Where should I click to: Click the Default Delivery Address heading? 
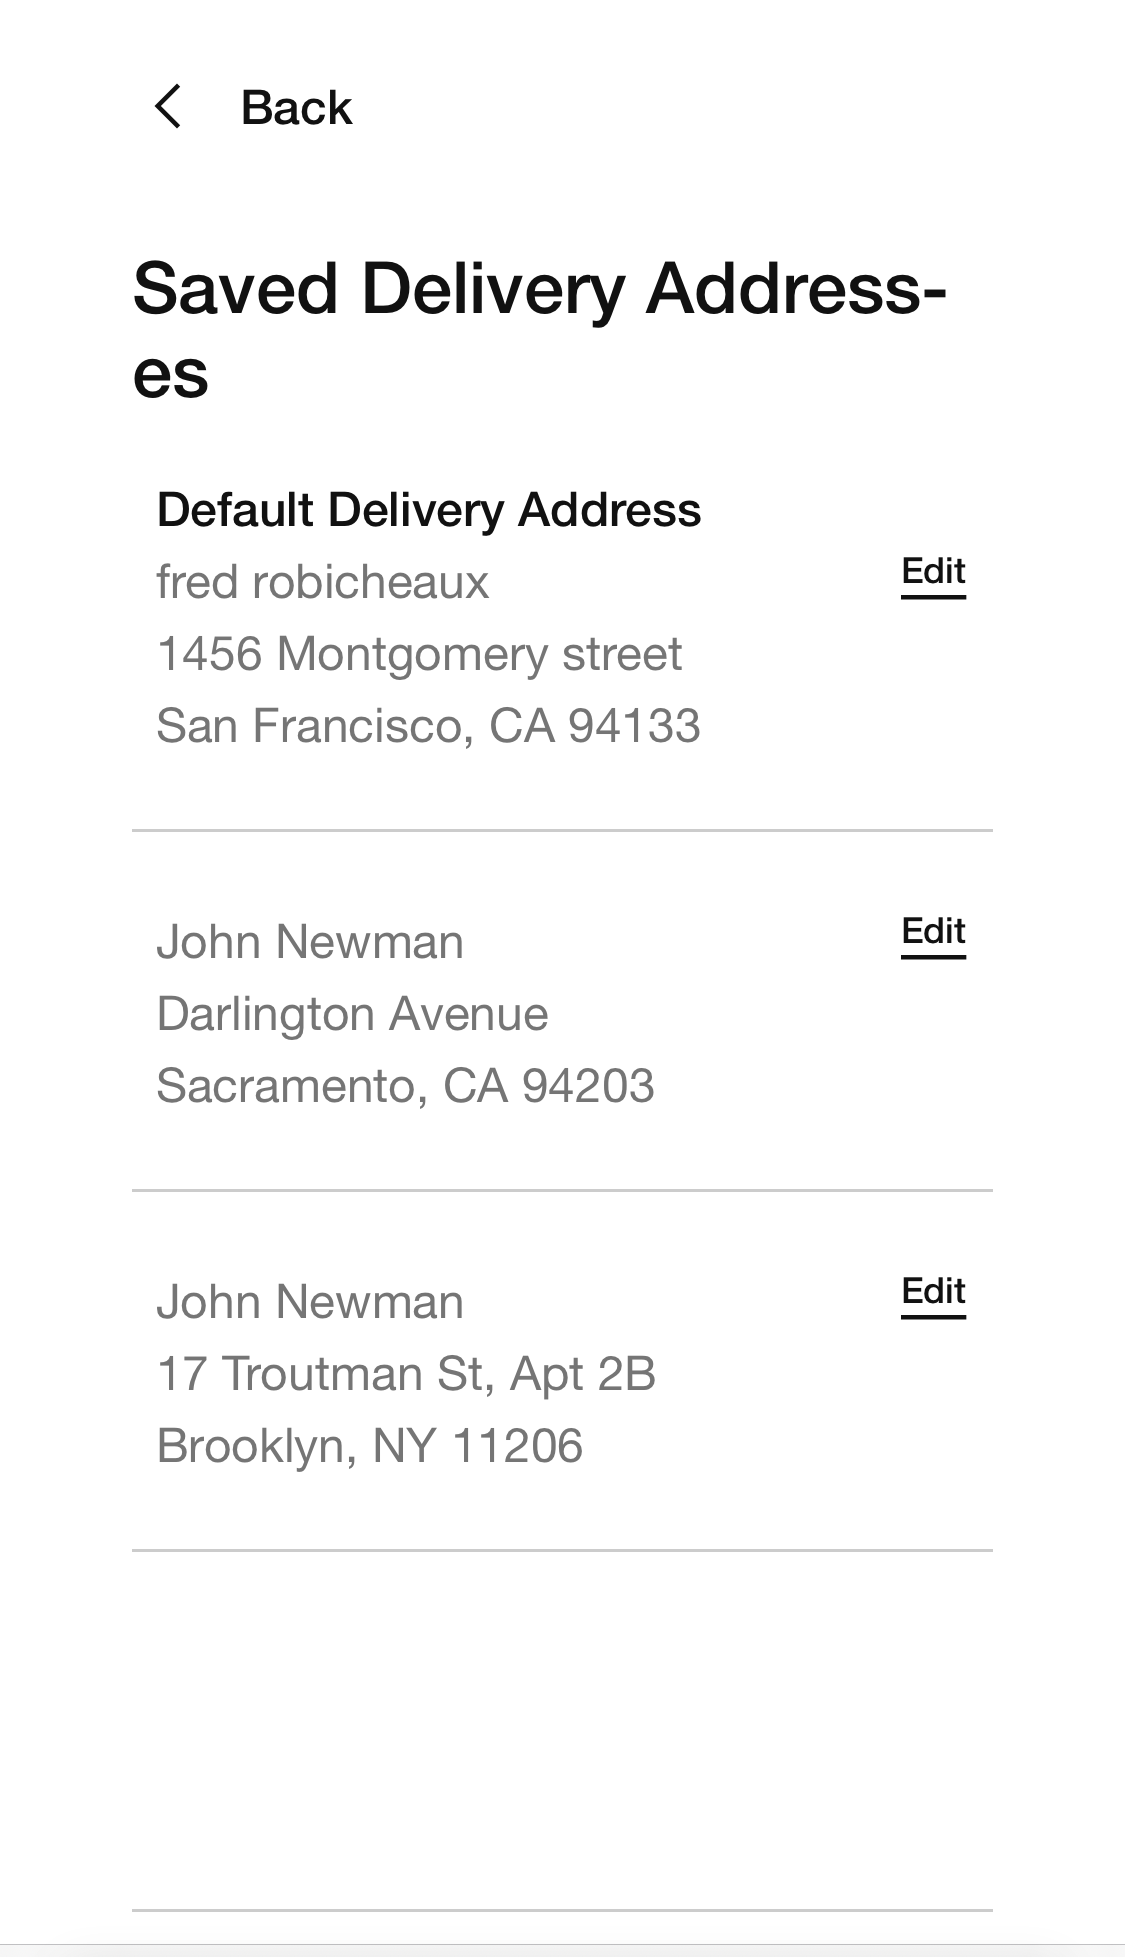429,509
